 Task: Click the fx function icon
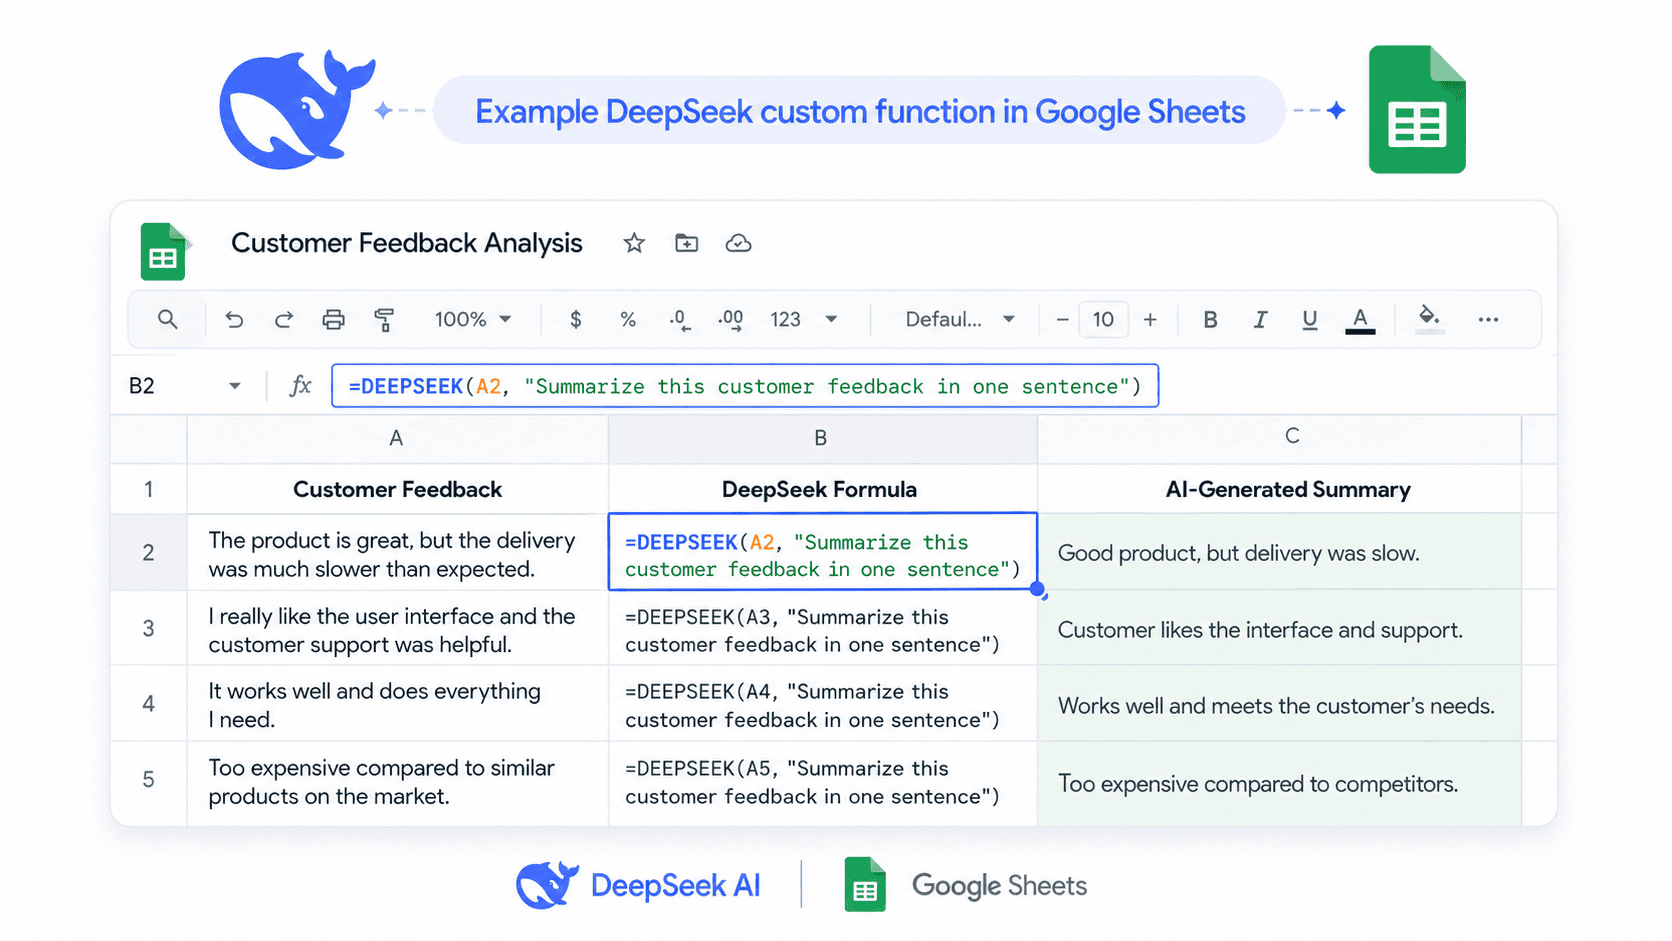pos(300,386)
